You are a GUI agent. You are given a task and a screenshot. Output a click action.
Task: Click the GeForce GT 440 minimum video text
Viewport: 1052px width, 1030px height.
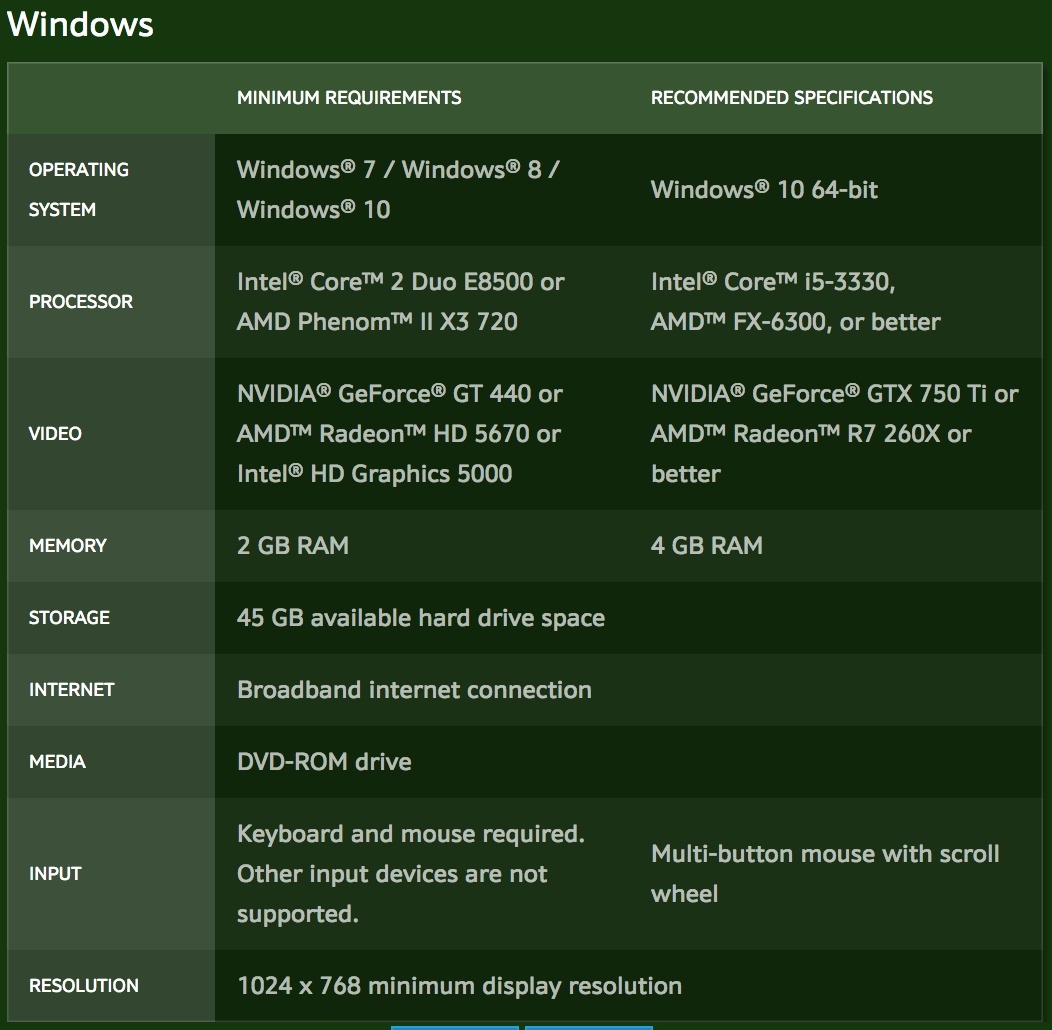399,394
